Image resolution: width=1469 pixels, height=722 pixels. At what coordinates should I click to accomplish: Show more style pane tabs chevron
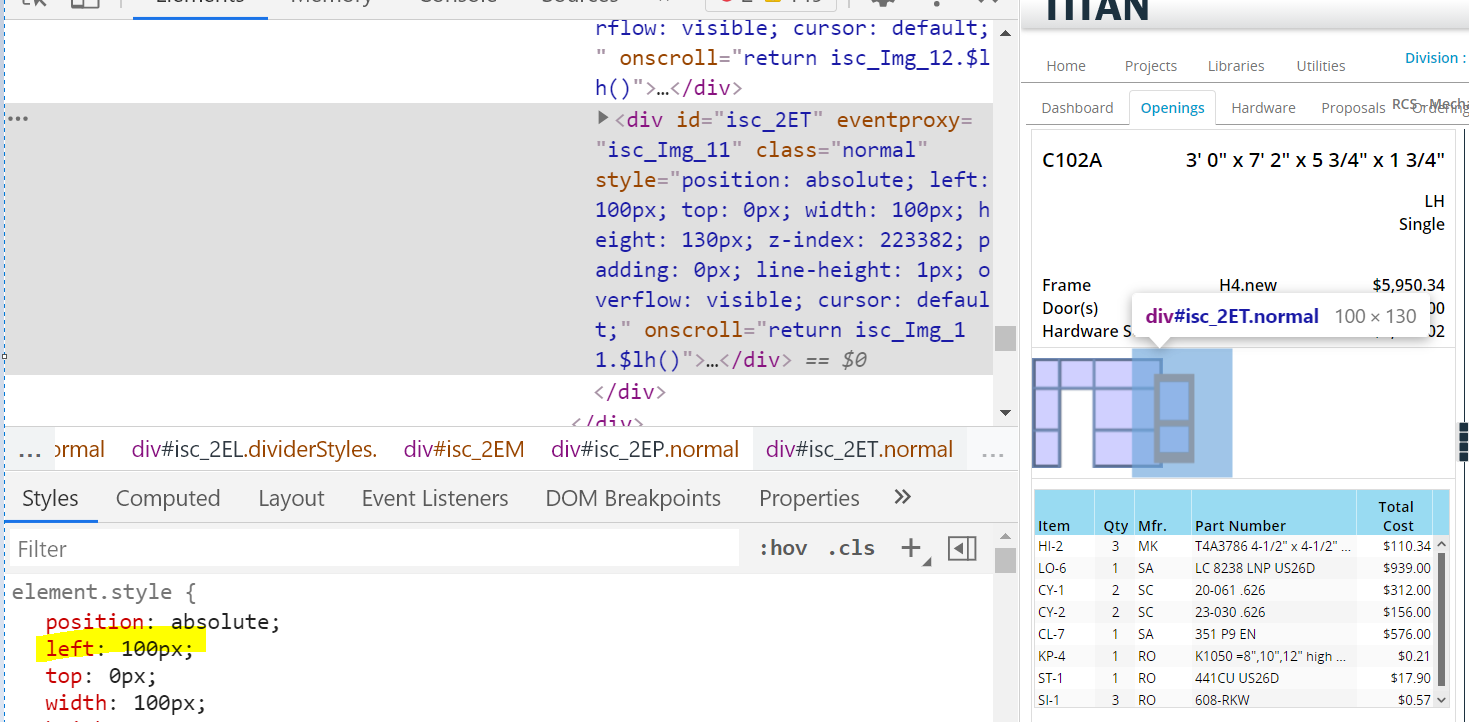(x=902, y=498)
